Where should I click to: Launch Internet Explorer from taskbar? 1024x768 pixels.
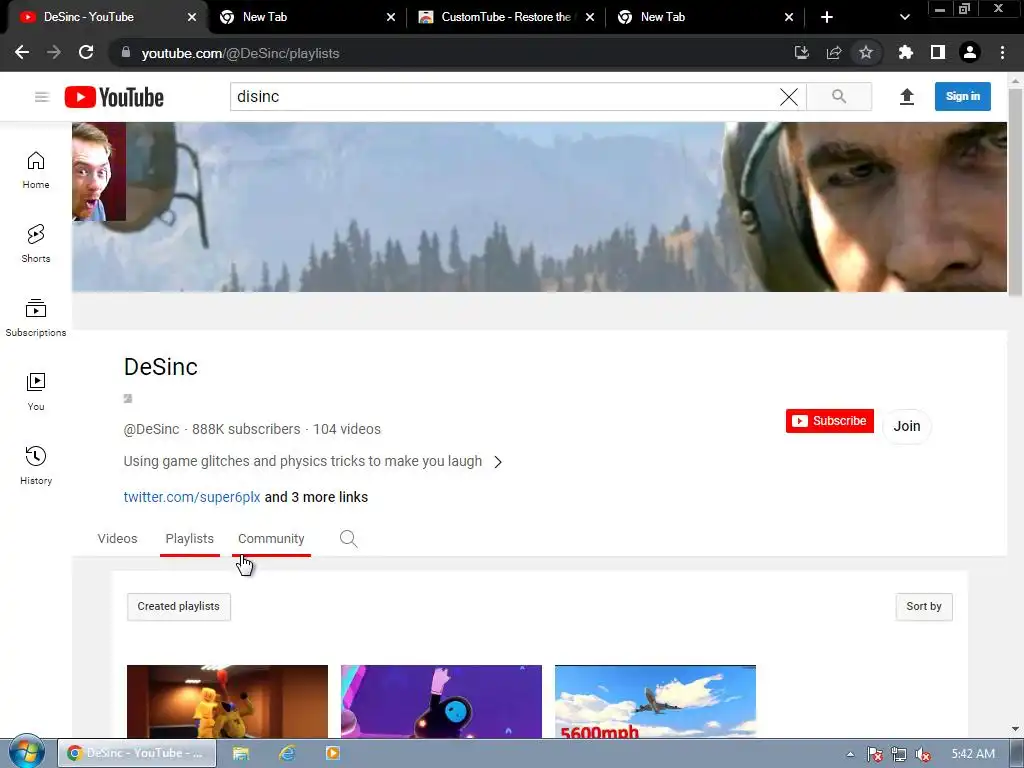tap(287, 754)
